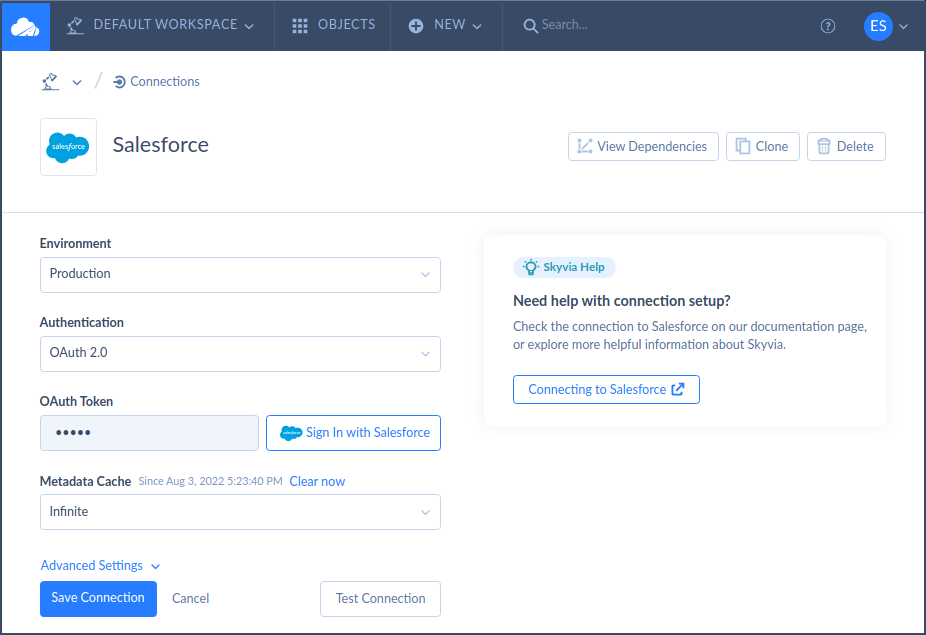
Task: Click the ES user avatar
Action: (x=878, y=26)
